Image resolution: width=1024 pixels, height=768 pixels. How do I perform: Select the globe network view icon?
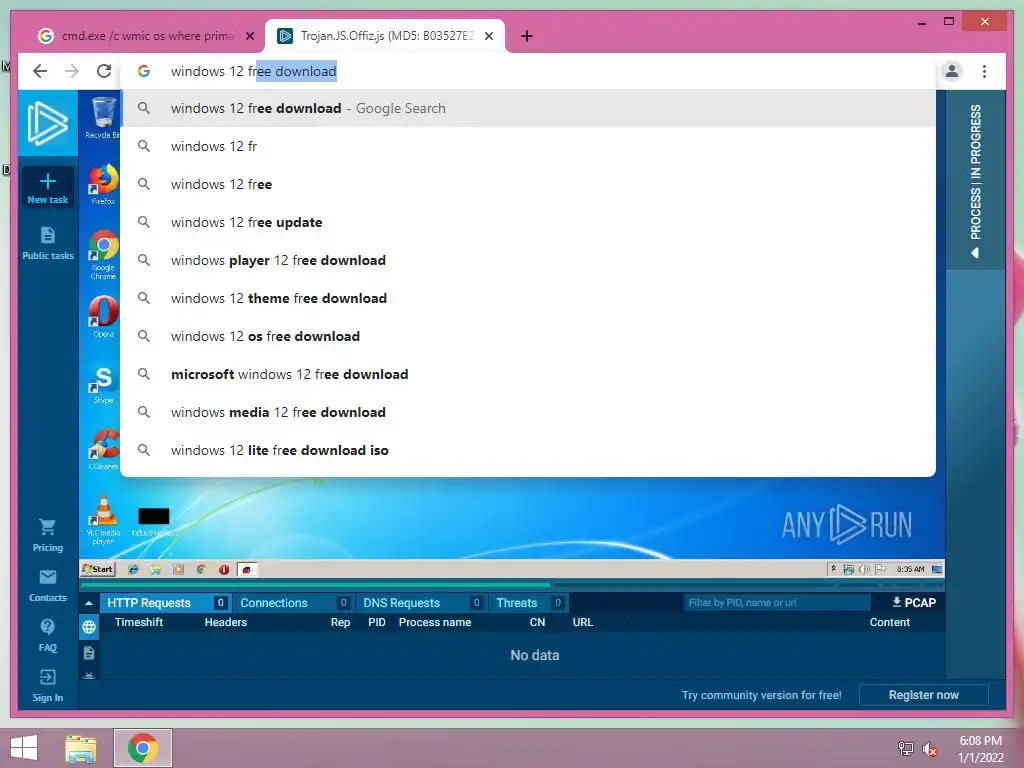[x=89, y=628]
